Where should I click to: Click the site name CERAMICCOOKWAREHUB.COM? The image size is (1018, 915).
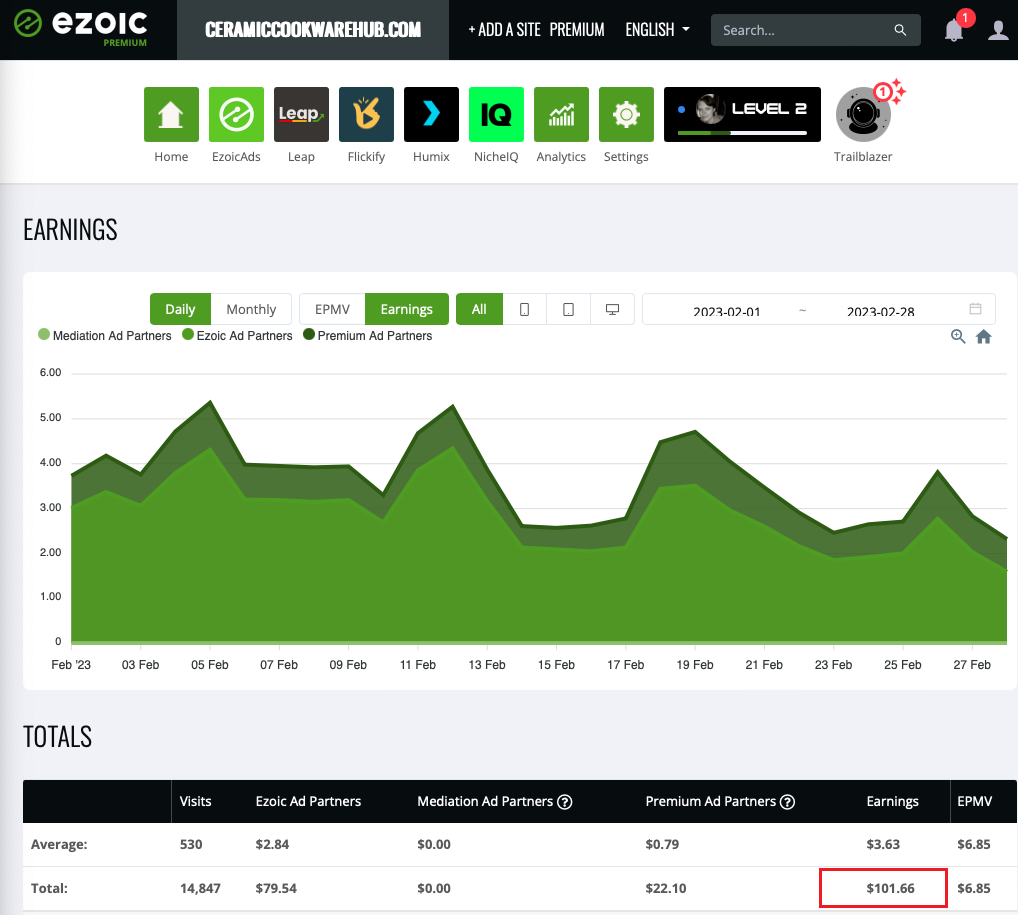(313, 30)
